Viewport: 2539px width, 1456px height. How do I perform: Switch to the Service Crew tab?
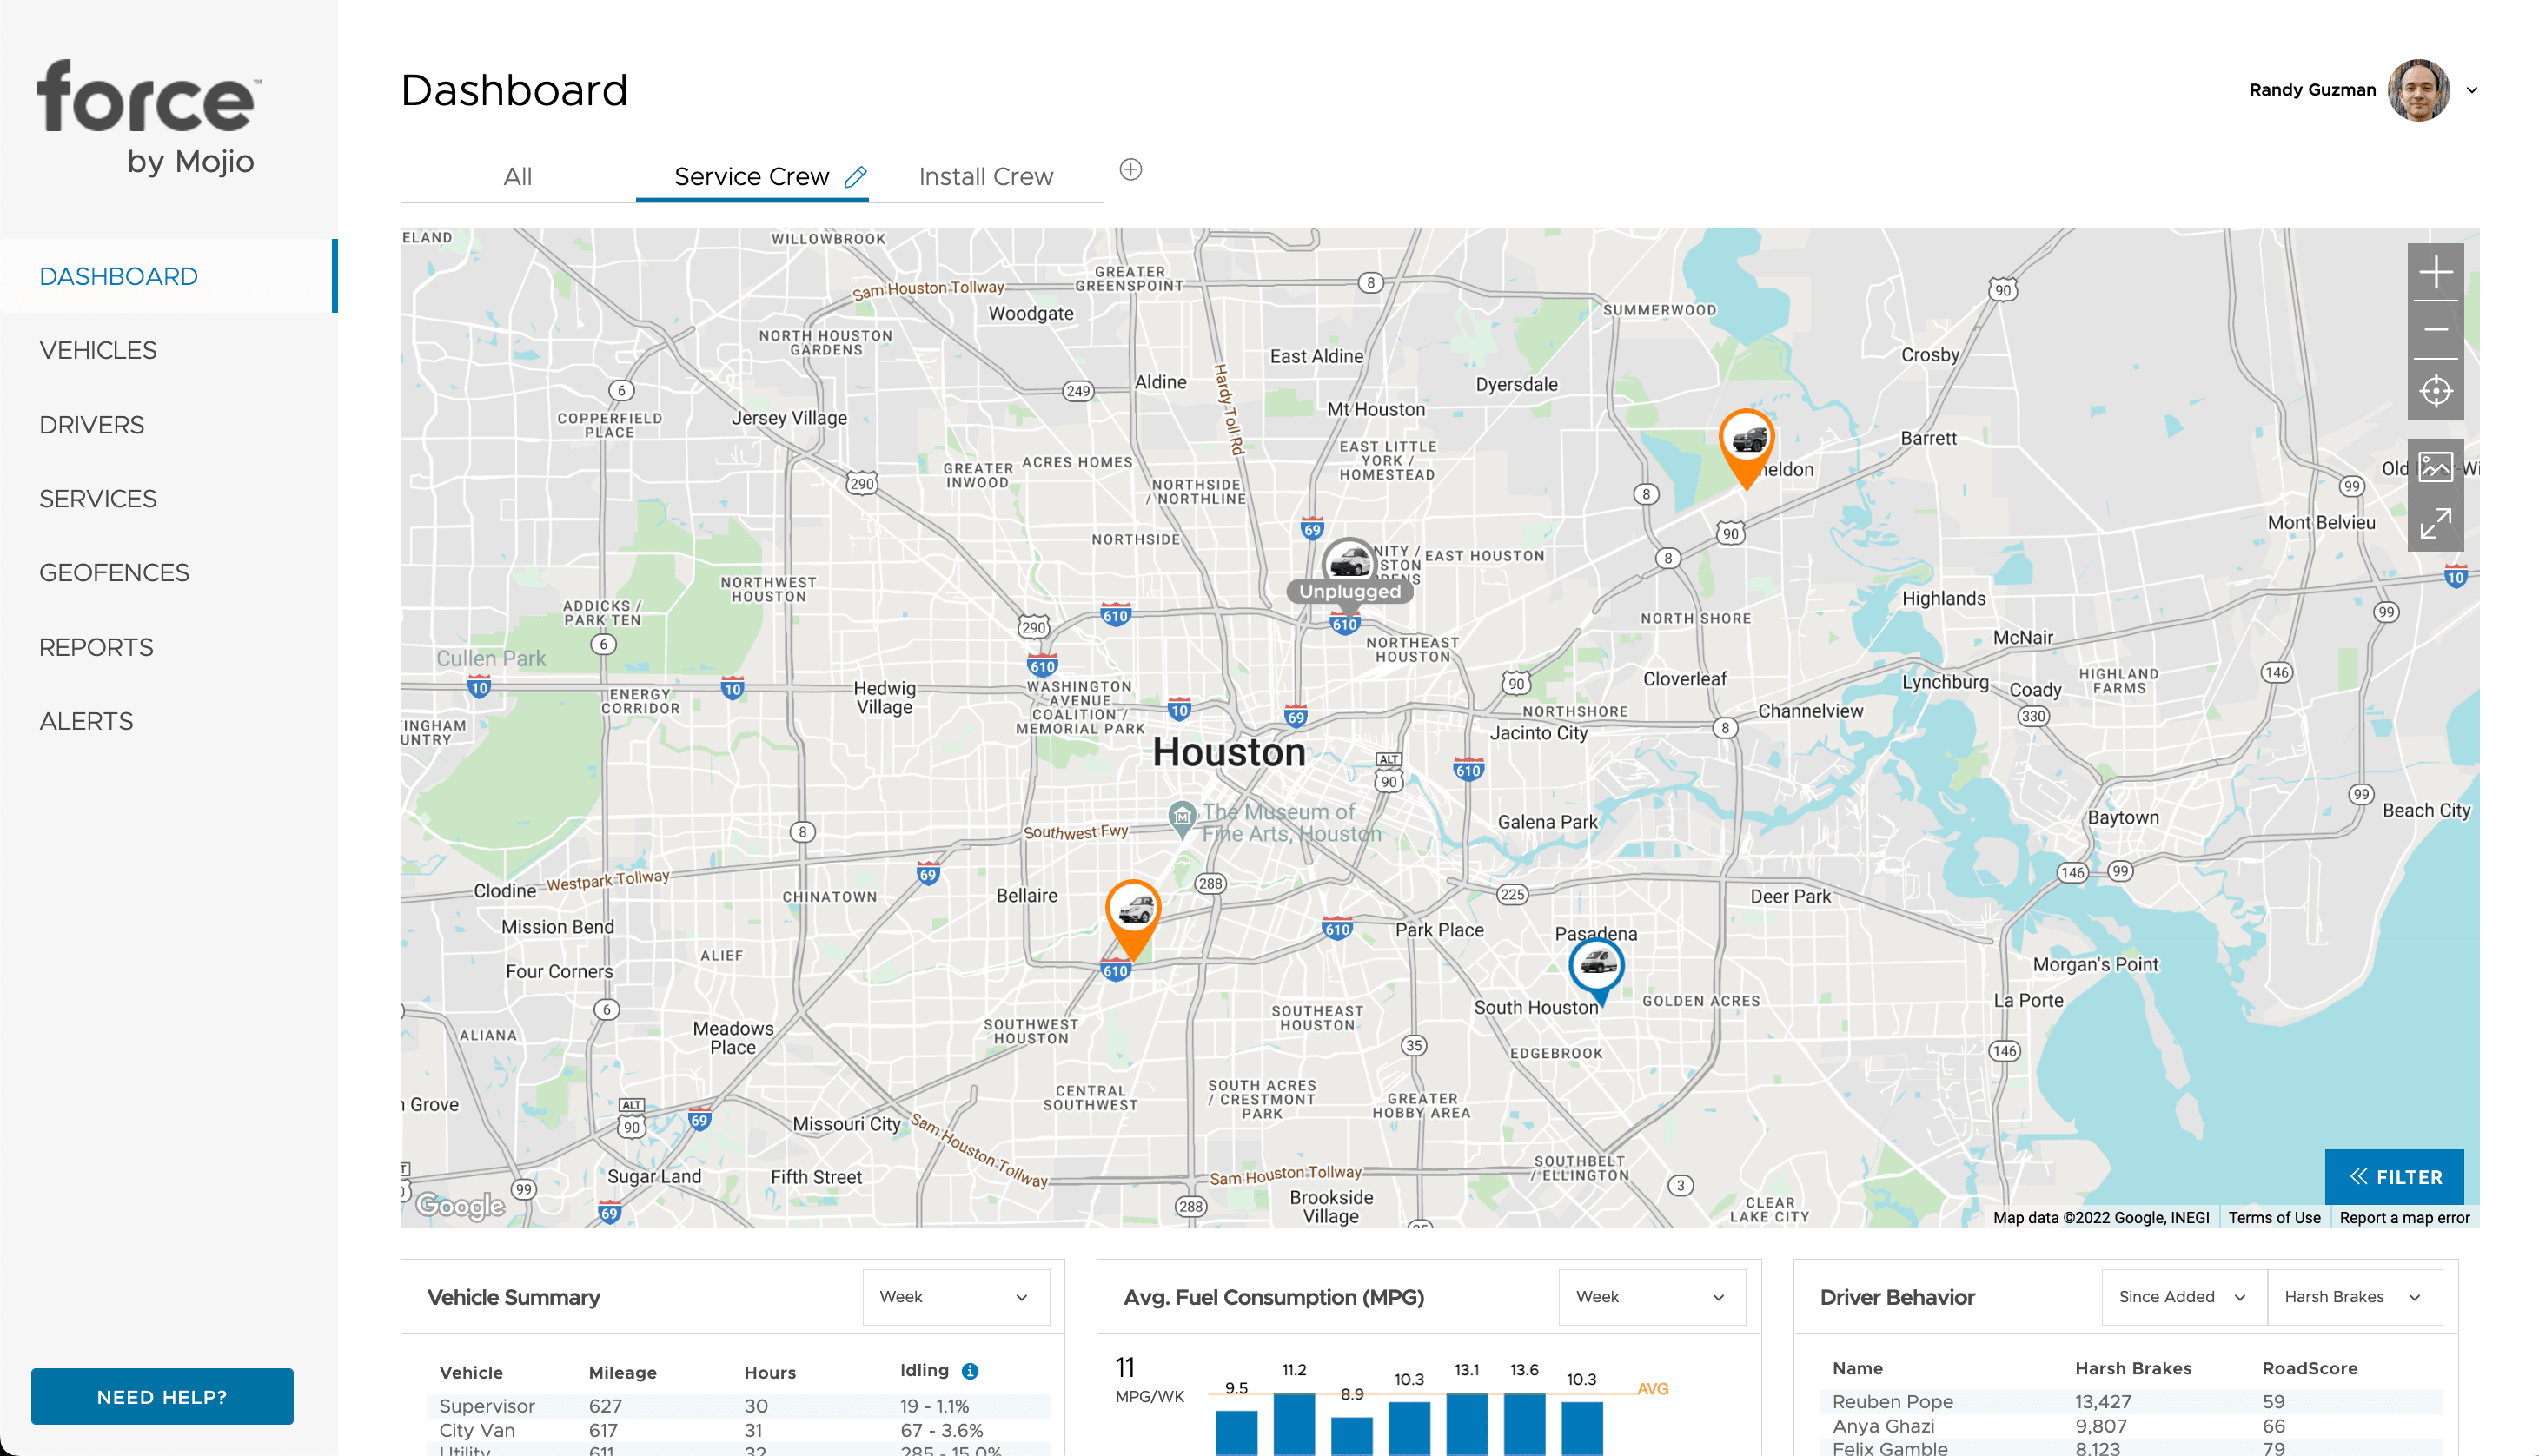coord(751,177)
